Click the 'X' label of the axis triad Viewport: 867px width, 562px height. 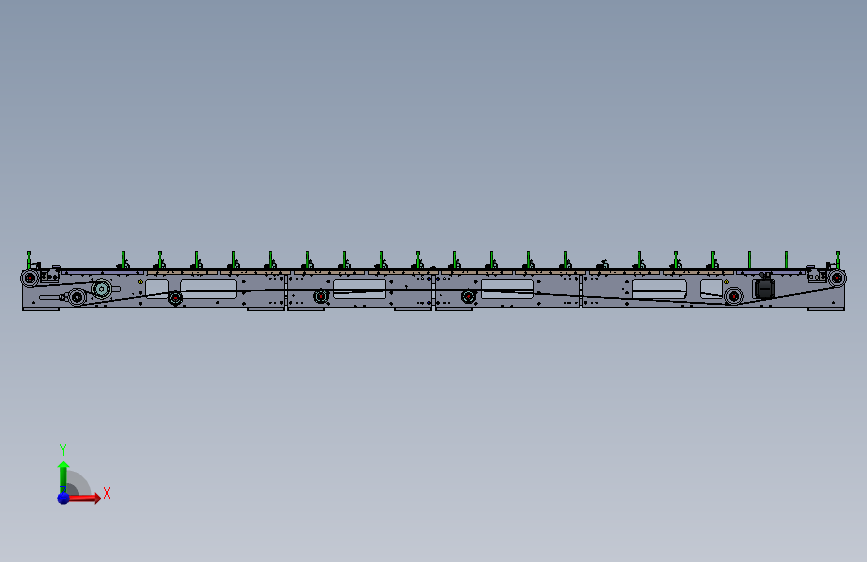(x=107, y=493)
